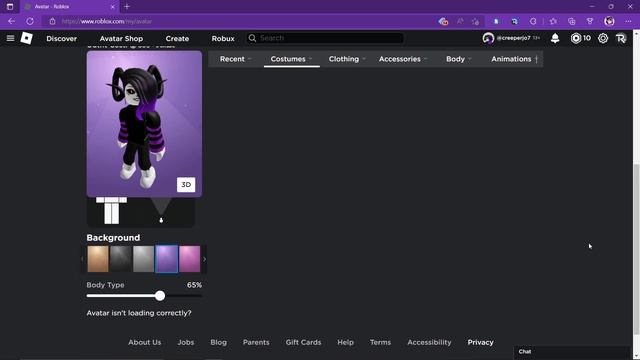
Task: Open the notifications bell
Action: (x=555, y=38)
